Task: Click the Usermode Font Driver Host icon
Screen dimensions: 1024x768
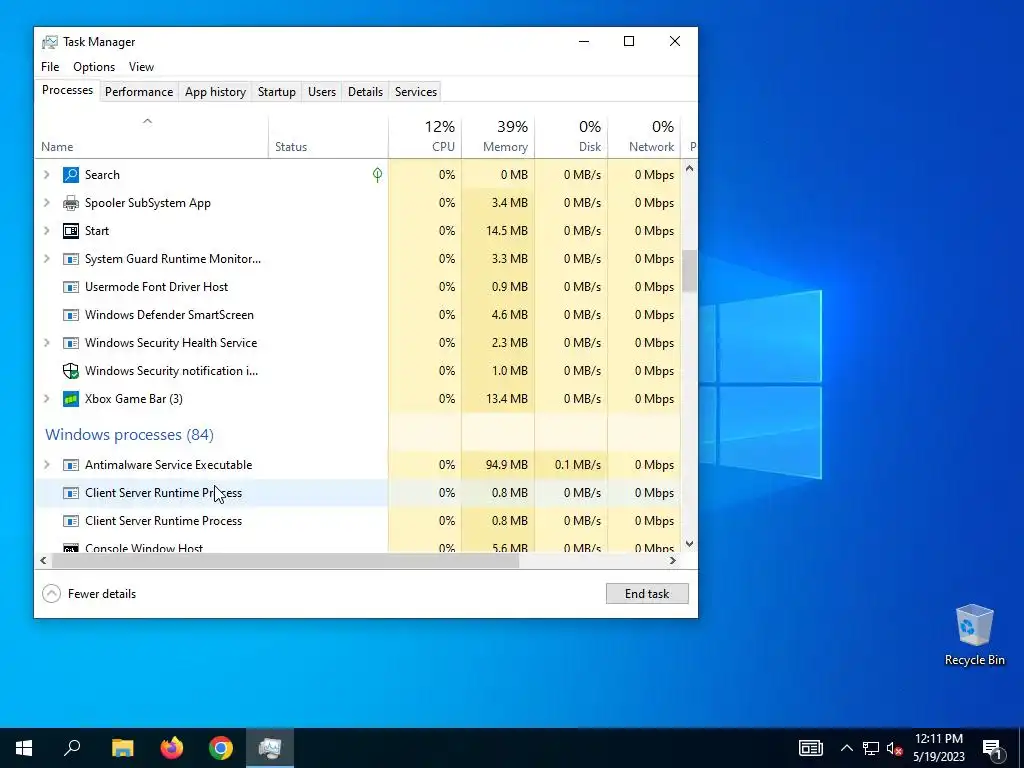Action: 71,287
